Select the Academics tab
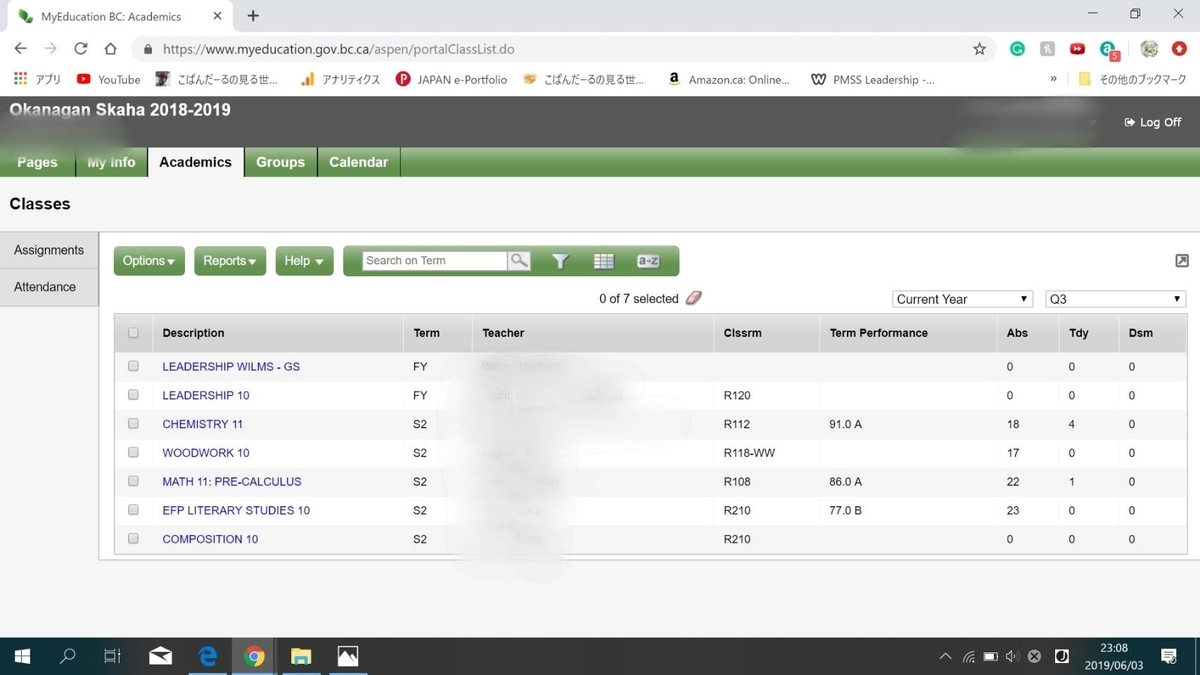Screen dimensions: 1200x675 pos(195,162)
